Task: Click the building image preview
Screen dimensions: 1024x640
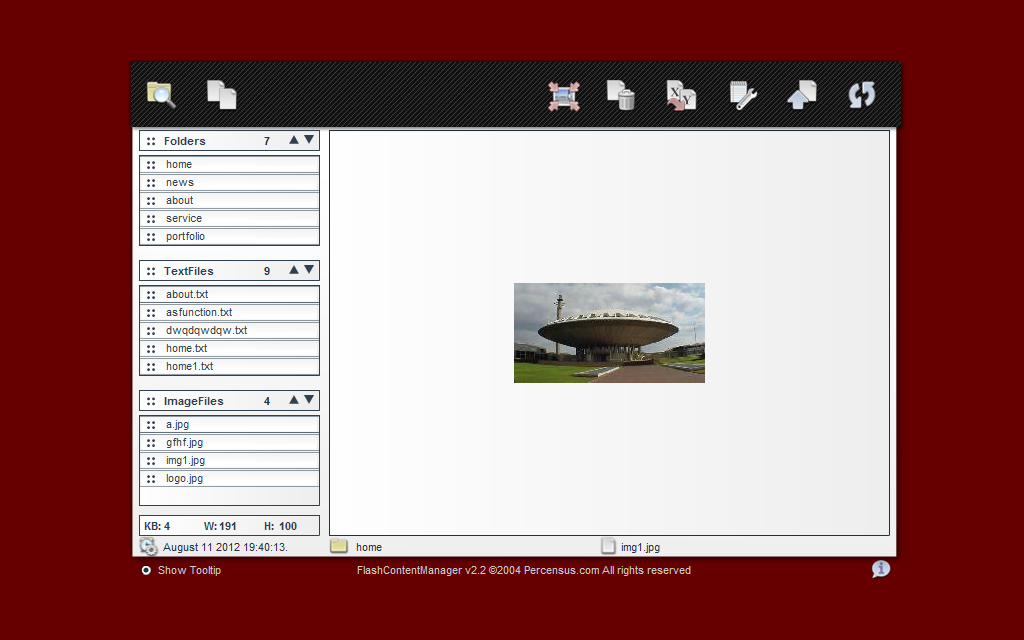Action: pyautogui.click(x=609, y=333)
